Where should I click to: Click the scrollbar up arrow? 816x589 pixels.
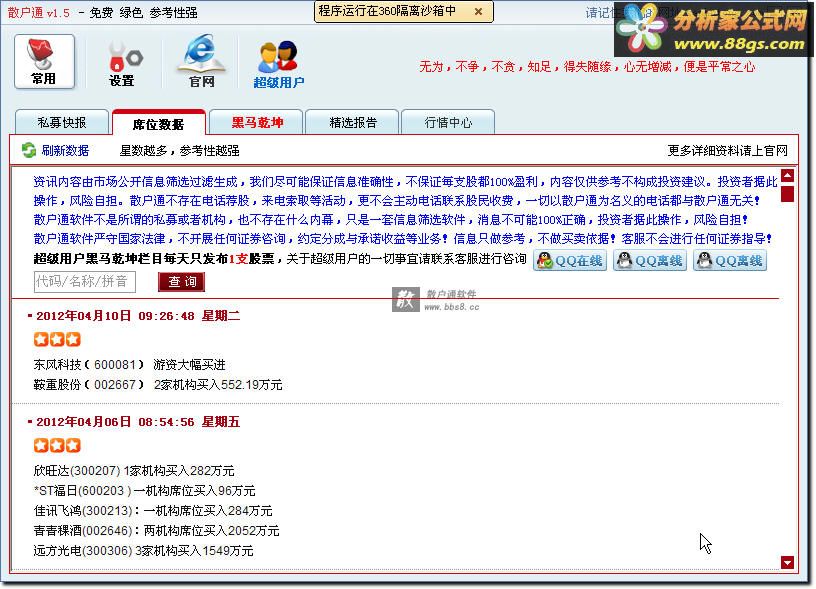click(x=787, y=176)
